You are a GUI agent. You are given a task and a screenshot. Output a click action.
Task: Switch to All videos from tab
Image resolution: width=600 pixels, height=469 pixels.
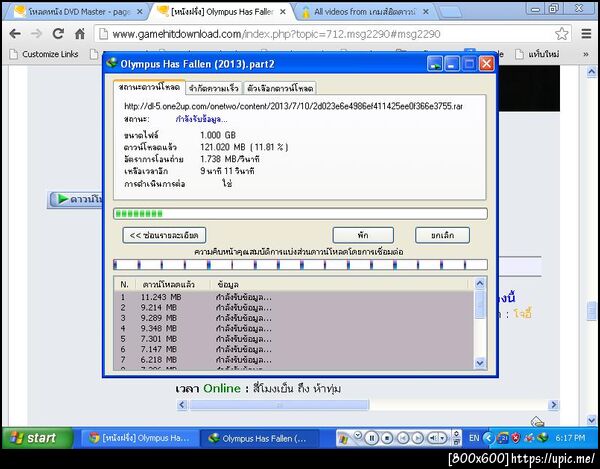[x=364, y=12]
